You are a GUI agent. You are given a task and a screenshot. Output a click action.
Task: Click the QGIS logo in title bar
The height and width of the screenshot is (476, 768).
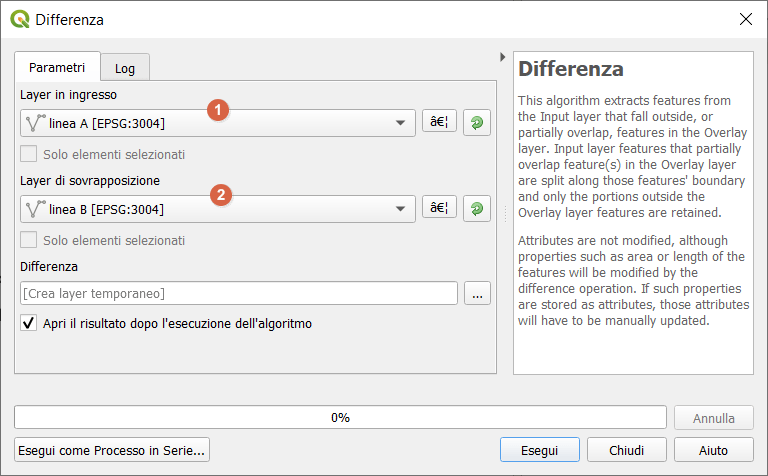click(18, 19)
